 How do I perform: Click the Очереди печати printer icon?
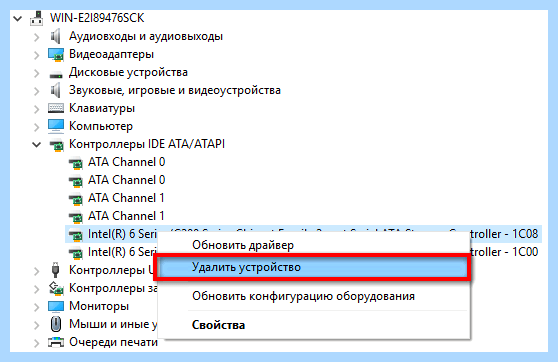click(x=56, y=342)
